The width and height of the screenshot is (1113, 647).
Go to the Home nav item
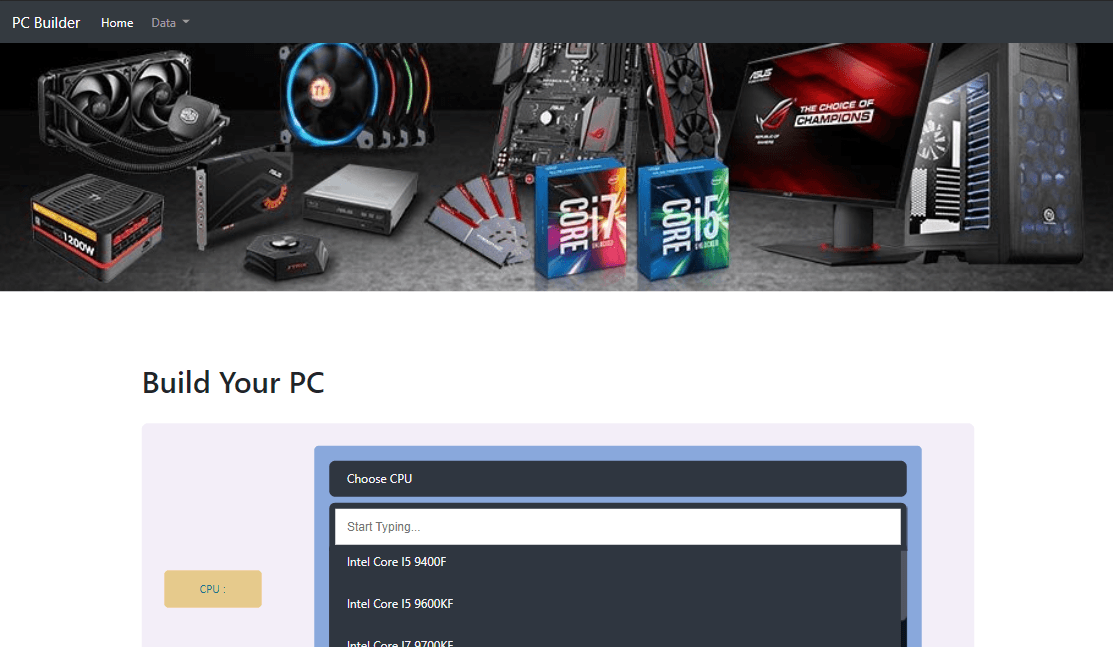pyautogui.click(x=117, y=23)
